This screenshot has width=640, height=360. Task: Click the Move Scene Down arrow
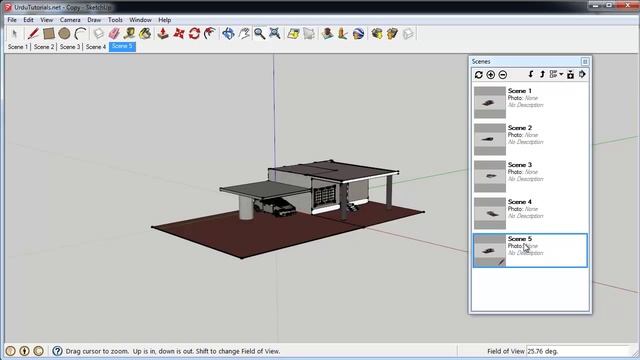pos(531,74)
